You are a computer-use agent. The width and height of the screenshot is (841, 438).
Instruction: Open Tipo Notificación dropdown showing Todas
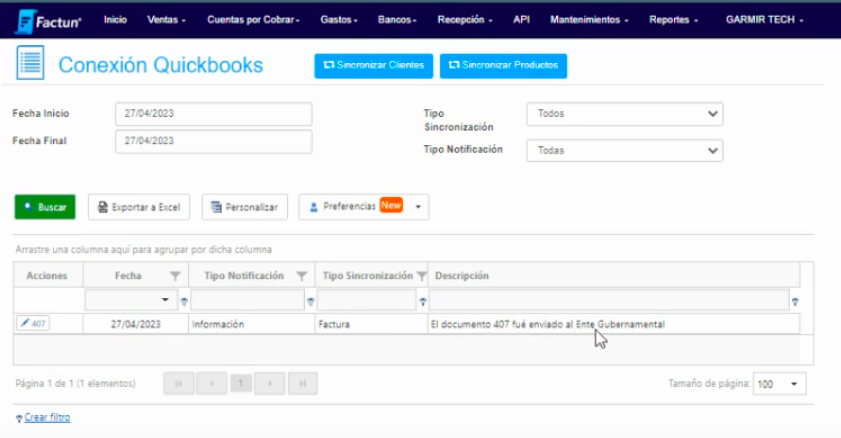pos(625,151)
